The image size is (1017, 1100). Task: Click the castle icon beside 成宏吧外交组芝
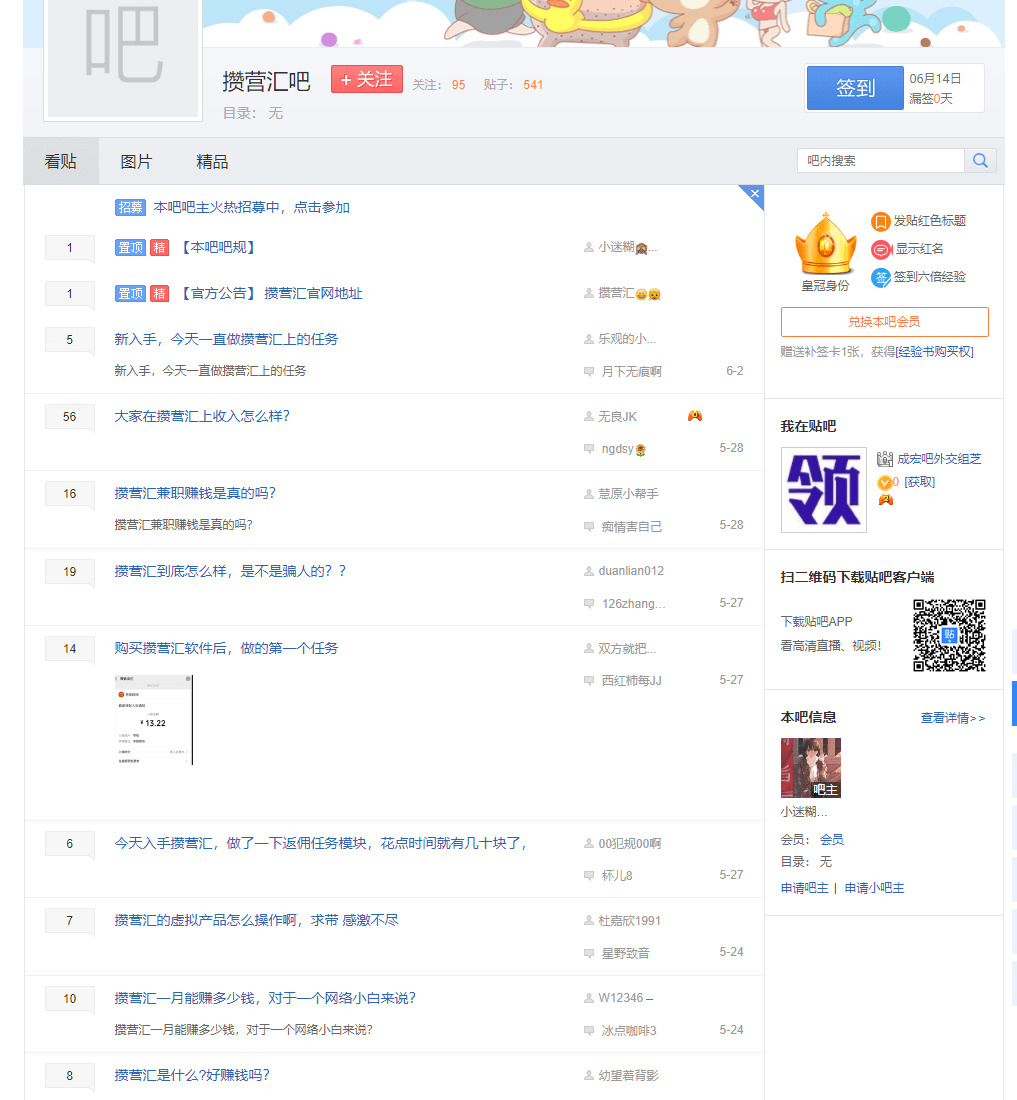pyautogui.click(x=884, y=459)
